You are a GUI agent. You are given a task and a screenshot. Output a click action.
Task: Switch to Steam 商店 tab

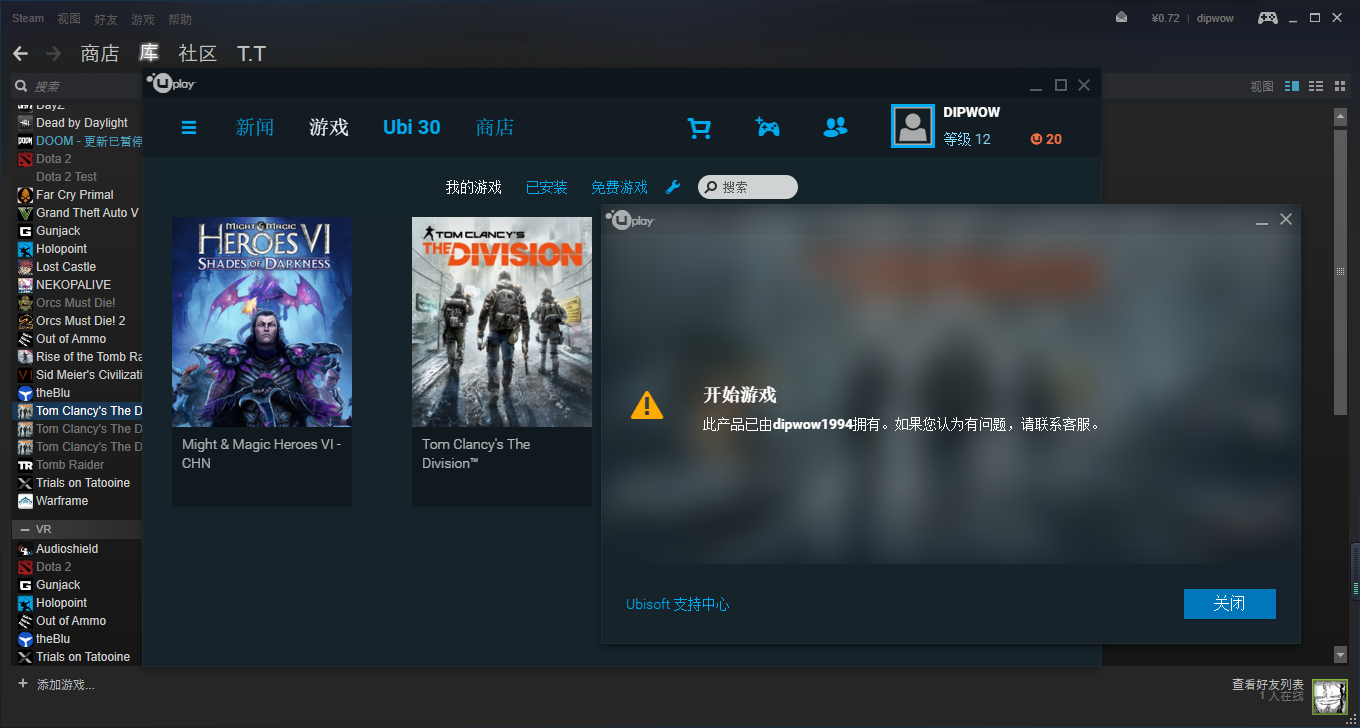100,53
